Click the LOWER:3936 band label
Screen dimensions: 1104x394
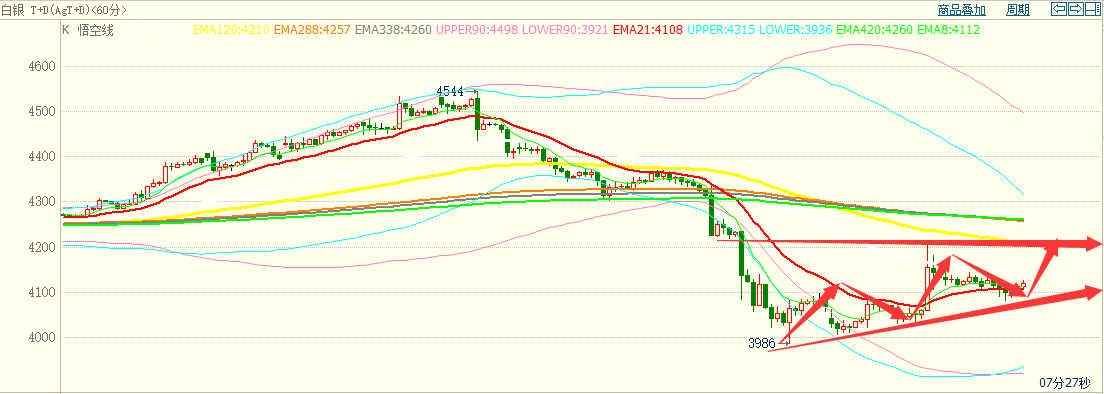[796, 30]
